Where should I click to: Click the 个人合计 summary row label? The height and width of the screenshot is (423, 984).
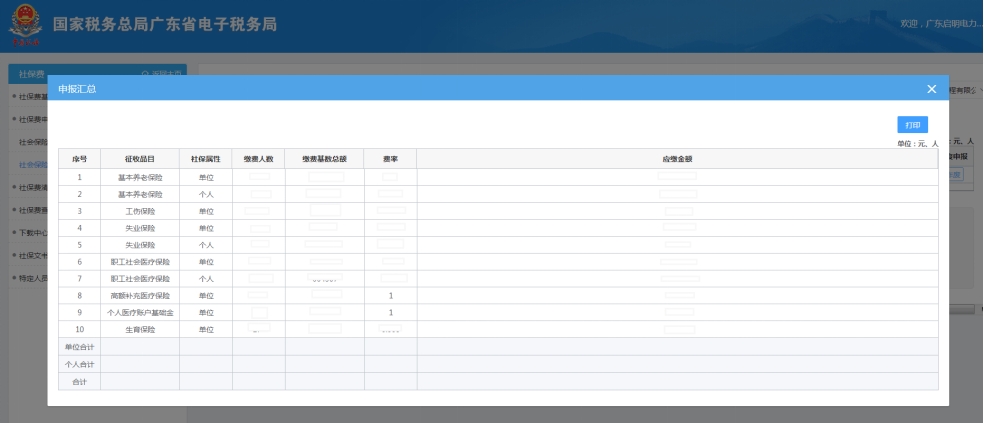79,364
